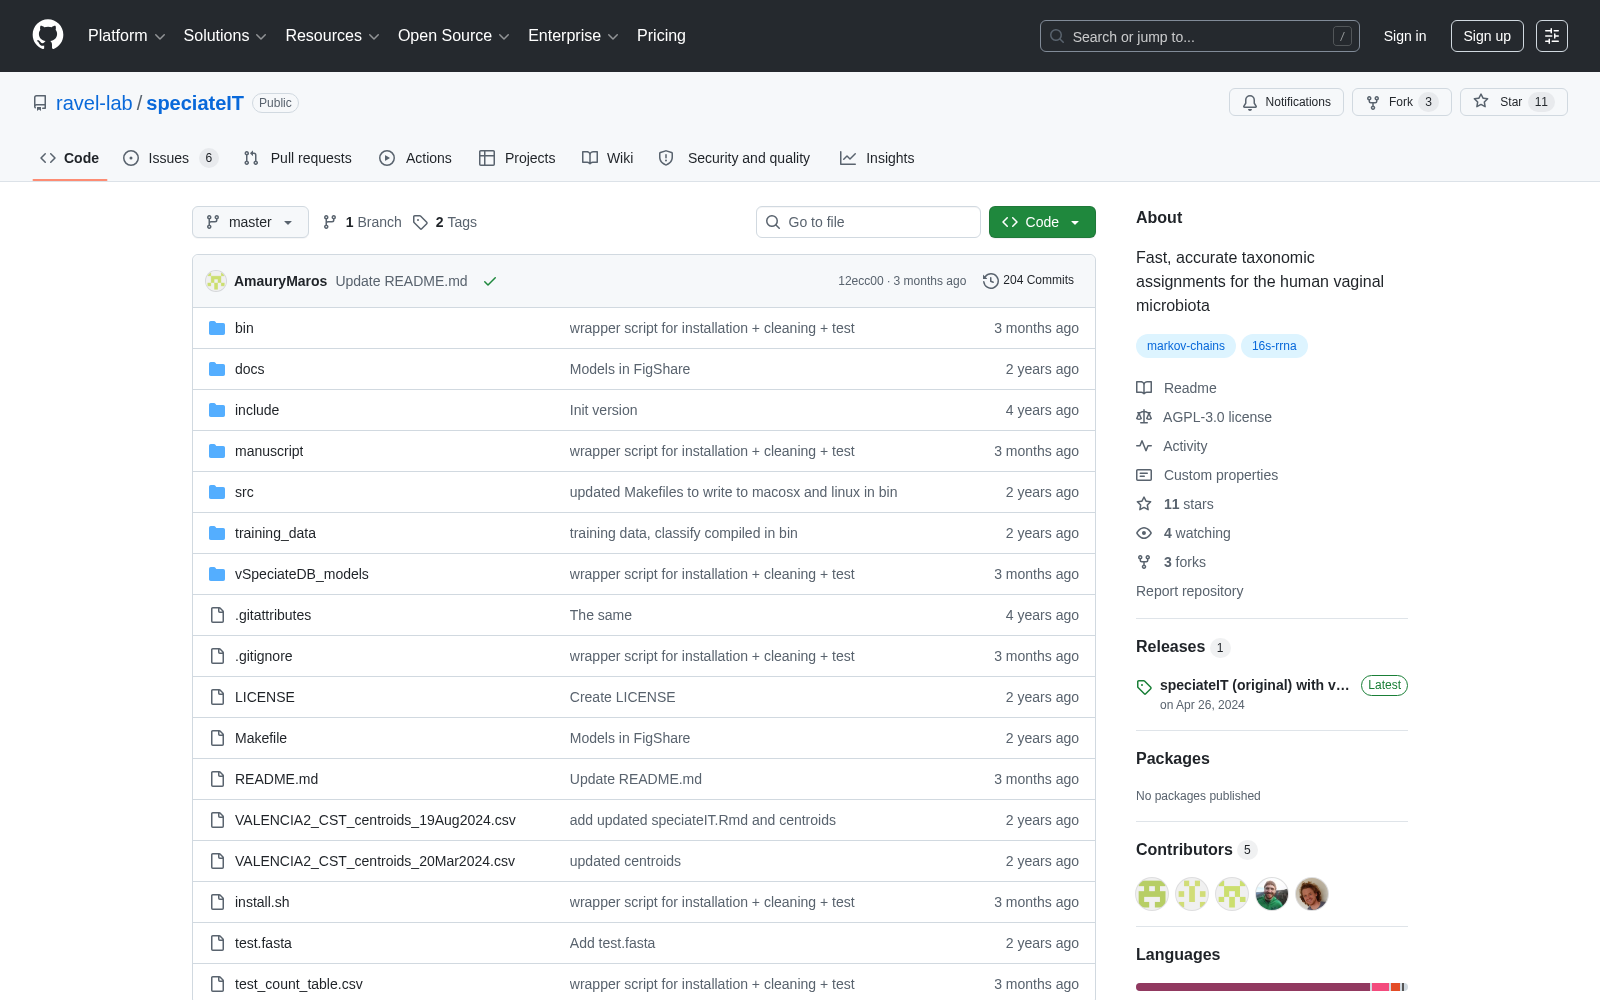The image size is (1600, 1000).
Task: Click the install.sh file icon
Action: [x=217, y=902]
